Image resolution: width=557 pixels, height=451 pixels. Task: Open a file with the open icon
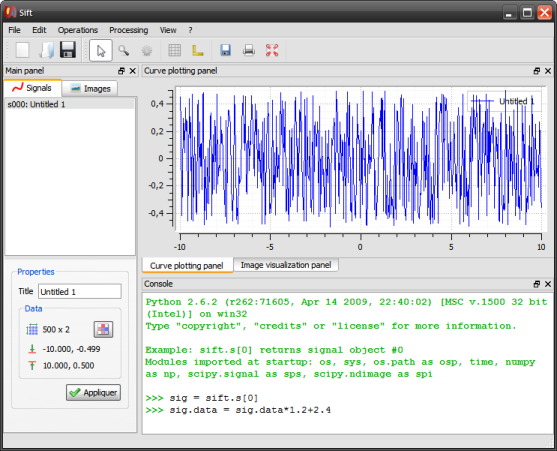[x=46, y=50]
